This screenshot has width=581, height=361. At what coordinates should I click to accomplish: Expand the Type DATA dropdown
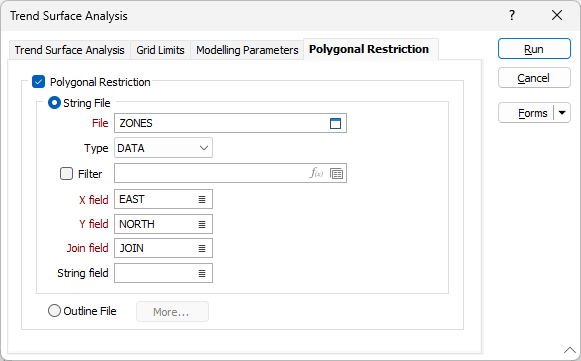tap(163, 148)
